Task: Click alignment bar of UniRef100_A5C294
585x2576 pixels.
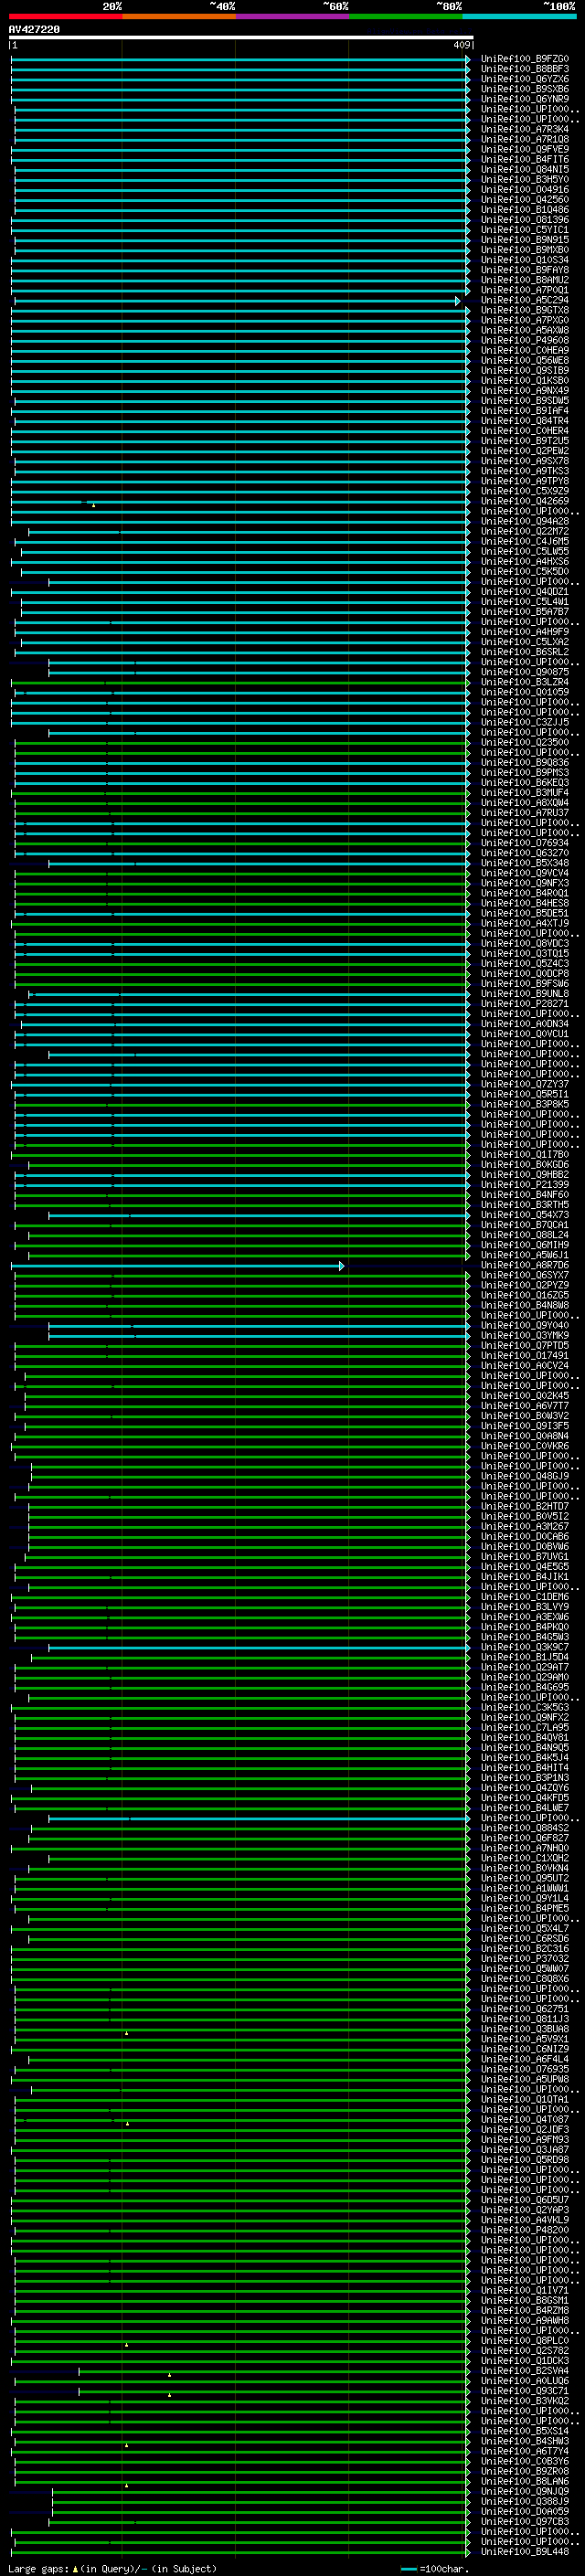Action: pyautogui.click(x=238, y=301)
